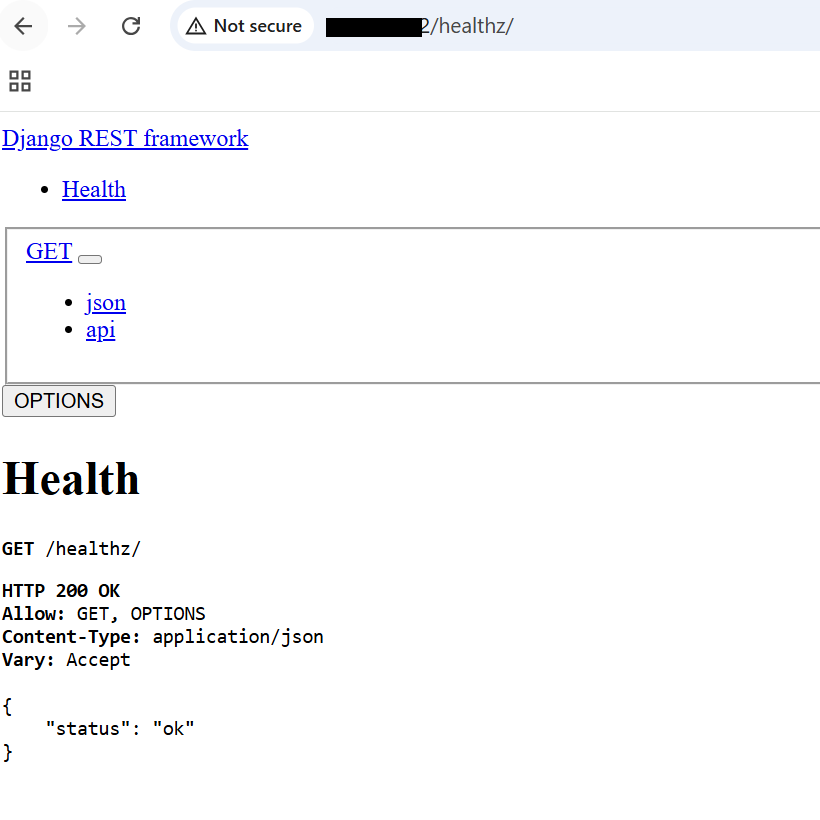Image resolution: width=820 pixels, height=820 pixels.
Task: Click the reload page icon
Action: click(130, 26)
